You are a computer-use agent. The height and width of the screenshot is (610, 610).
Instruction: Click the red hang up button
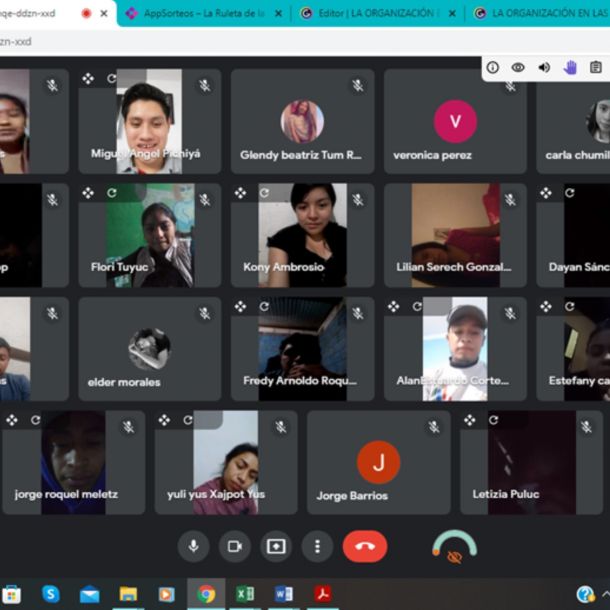(364, 546)
